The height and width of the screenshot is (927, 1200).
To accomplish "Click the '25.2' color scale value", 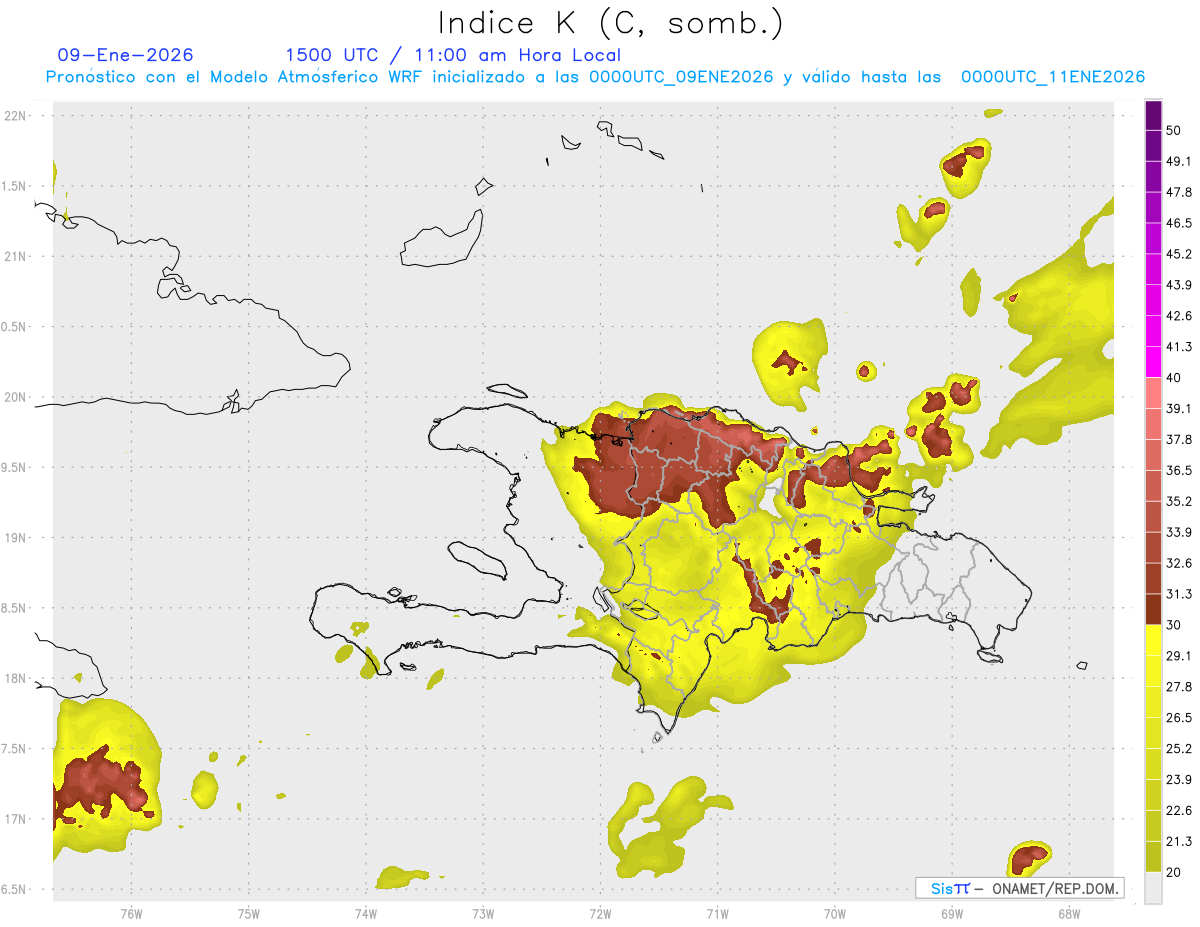I will click(1179, 748).
